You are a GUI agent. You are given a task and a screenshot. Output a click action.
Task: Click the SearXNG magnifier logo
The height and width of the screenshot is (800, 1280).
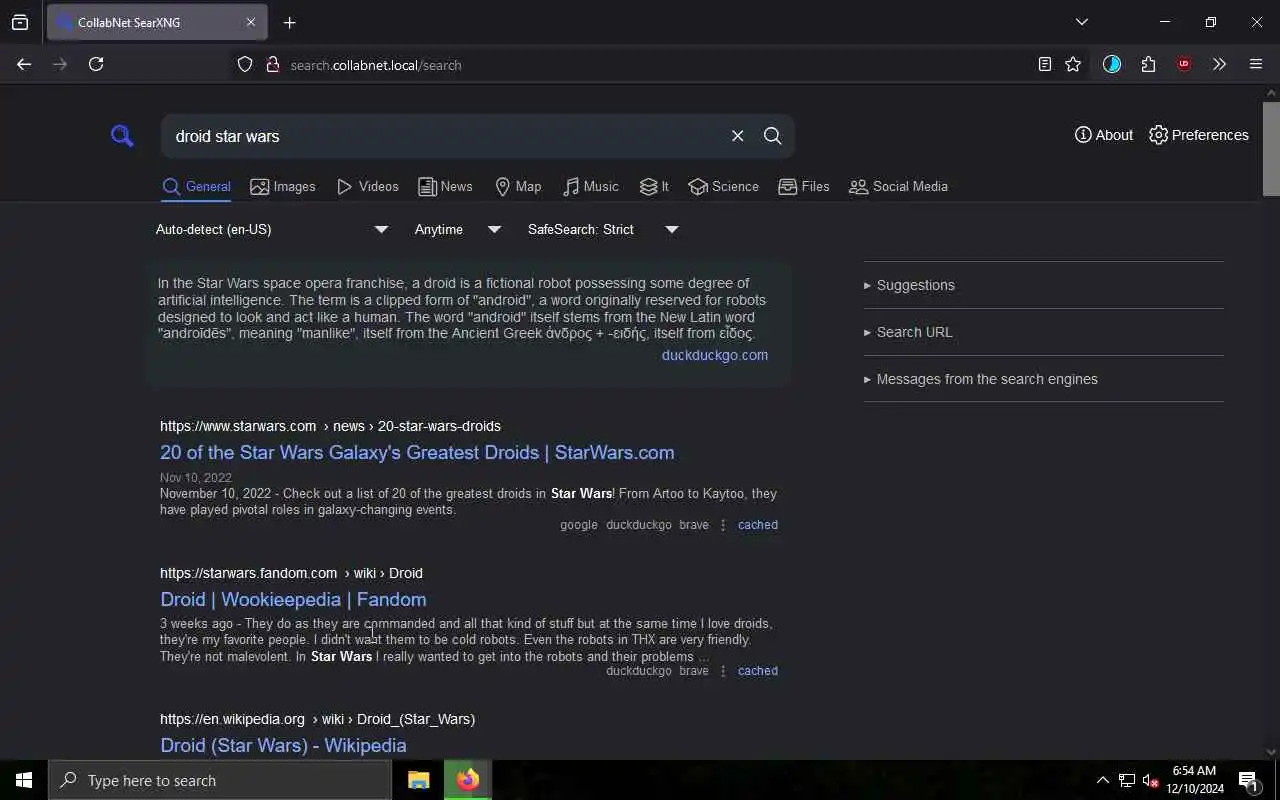pyautogui.click(x=122, y=136)
